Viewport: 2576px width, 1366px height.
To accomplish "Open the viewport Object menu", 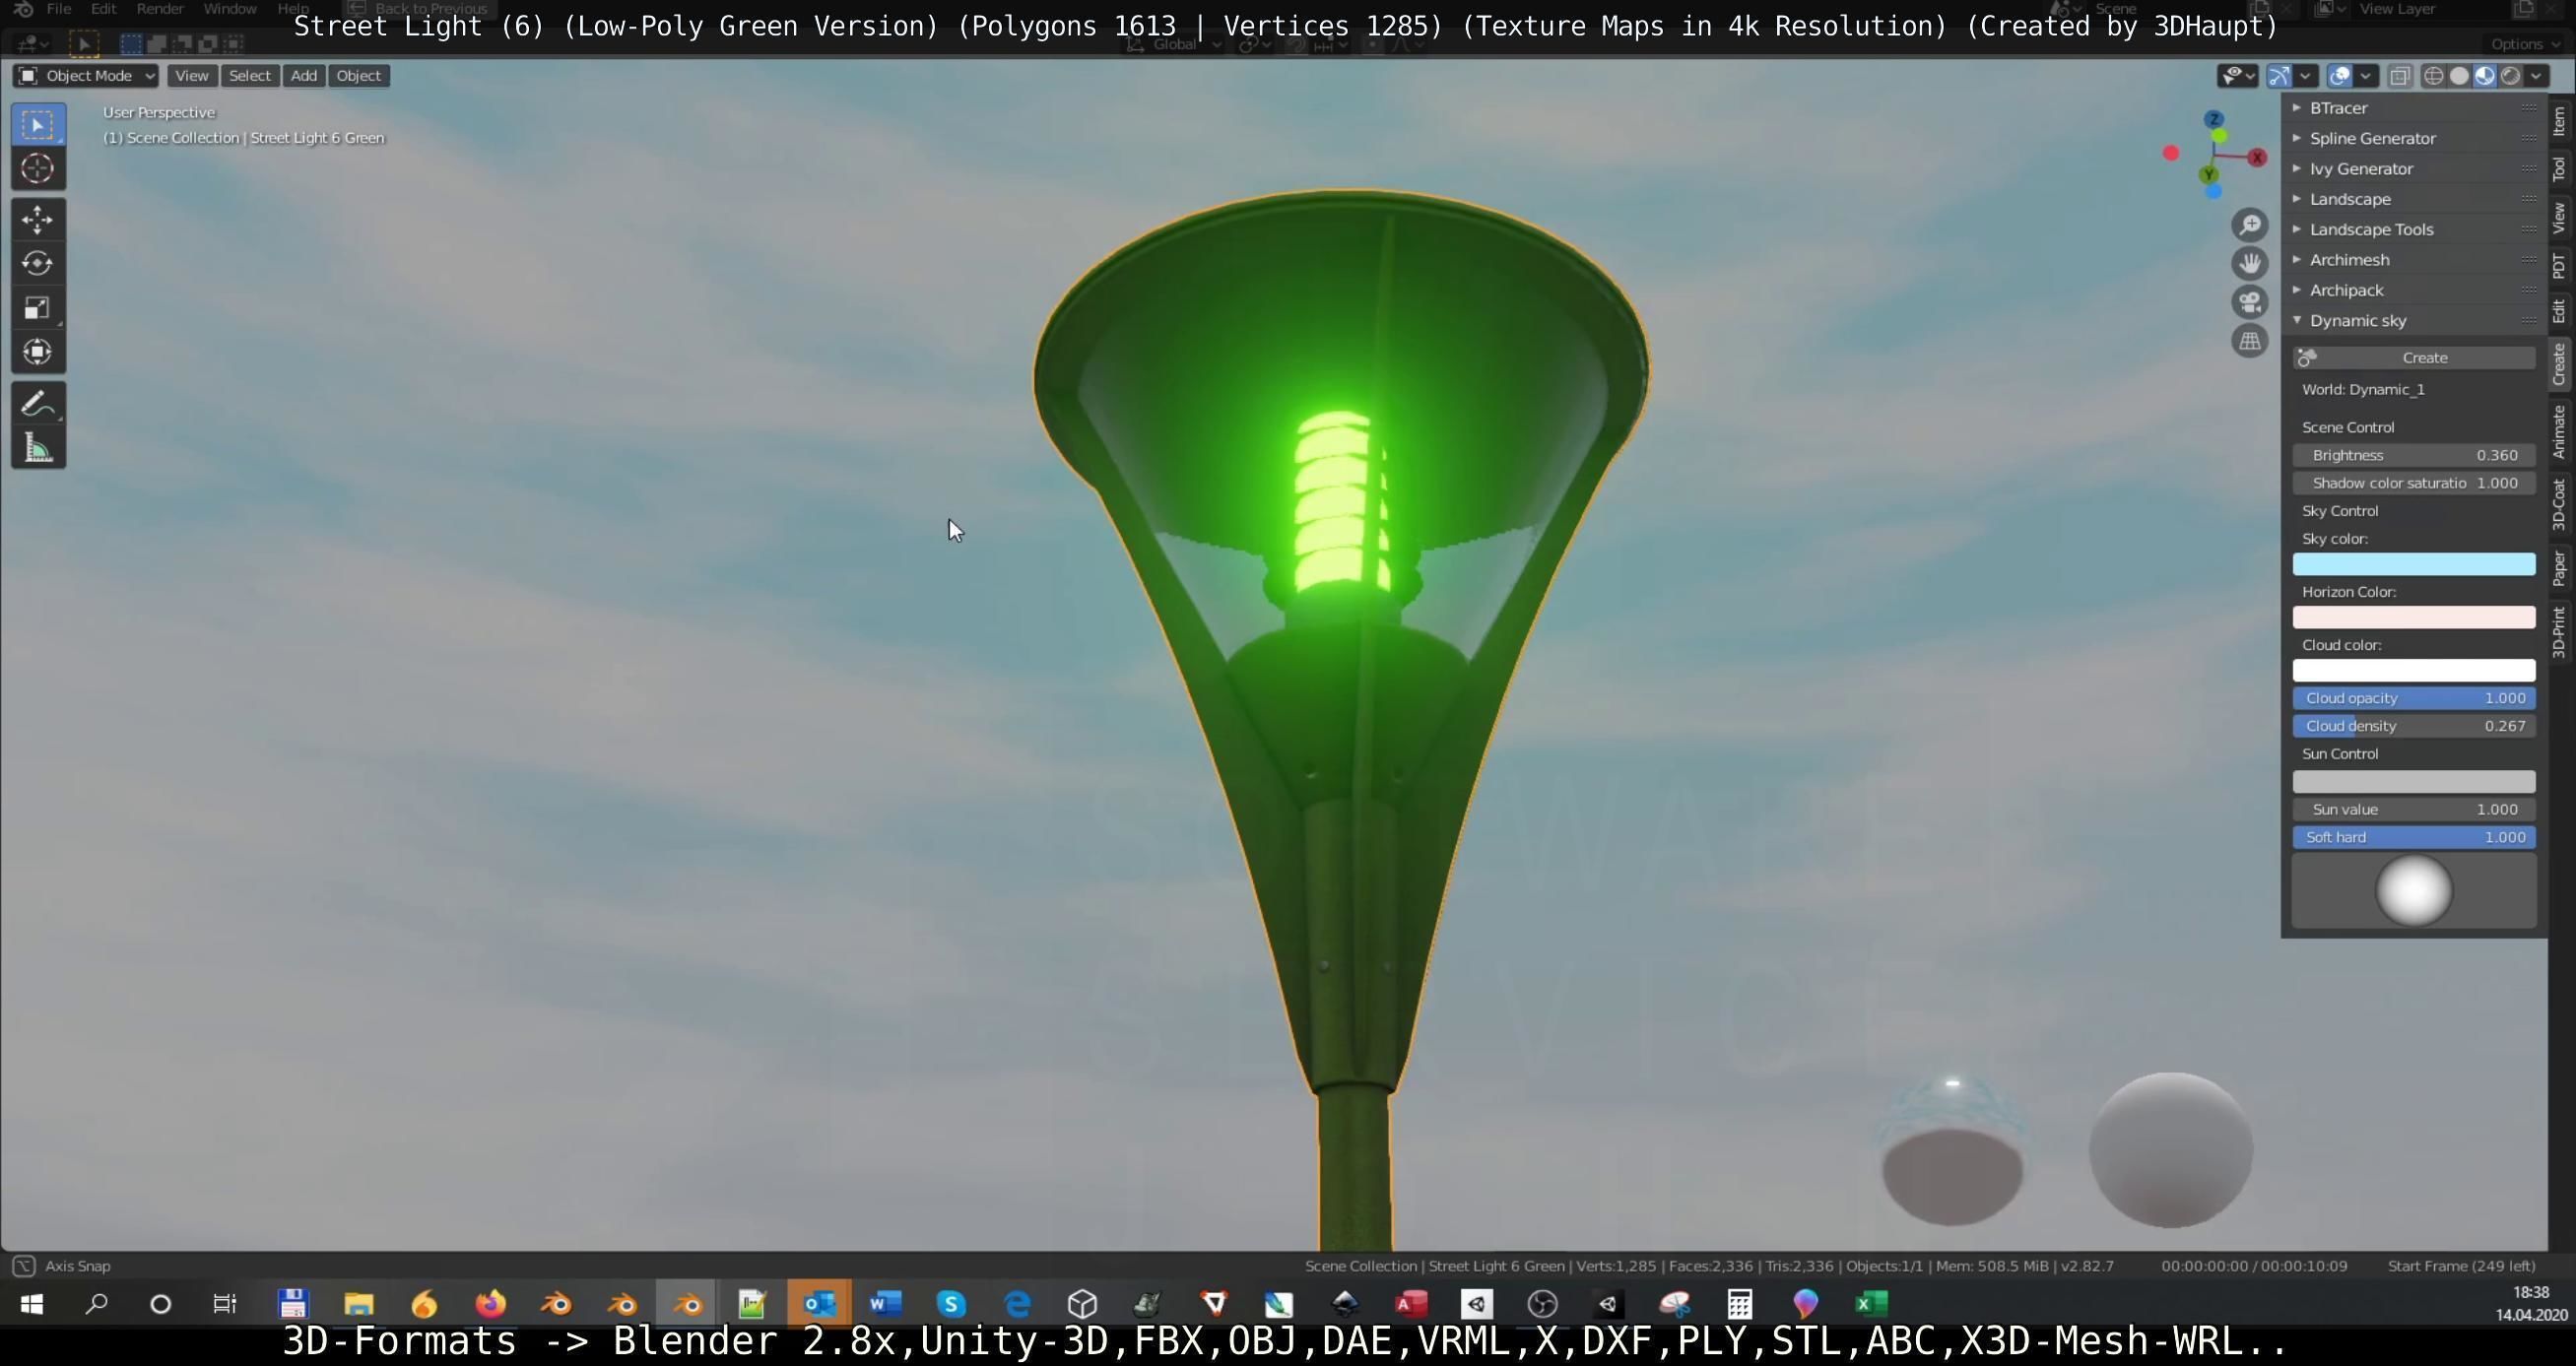I will click(358, 76).
